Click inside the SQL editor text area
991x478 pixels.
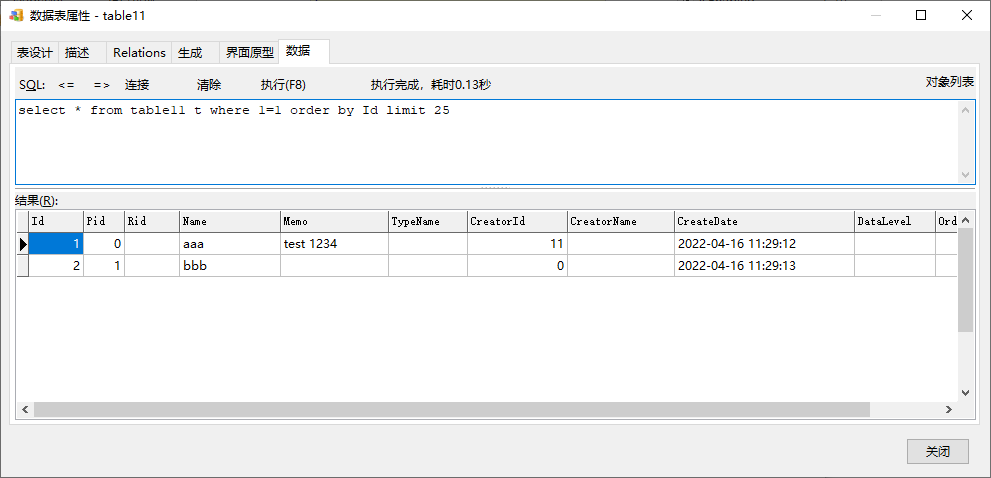(x=487, y=142)
